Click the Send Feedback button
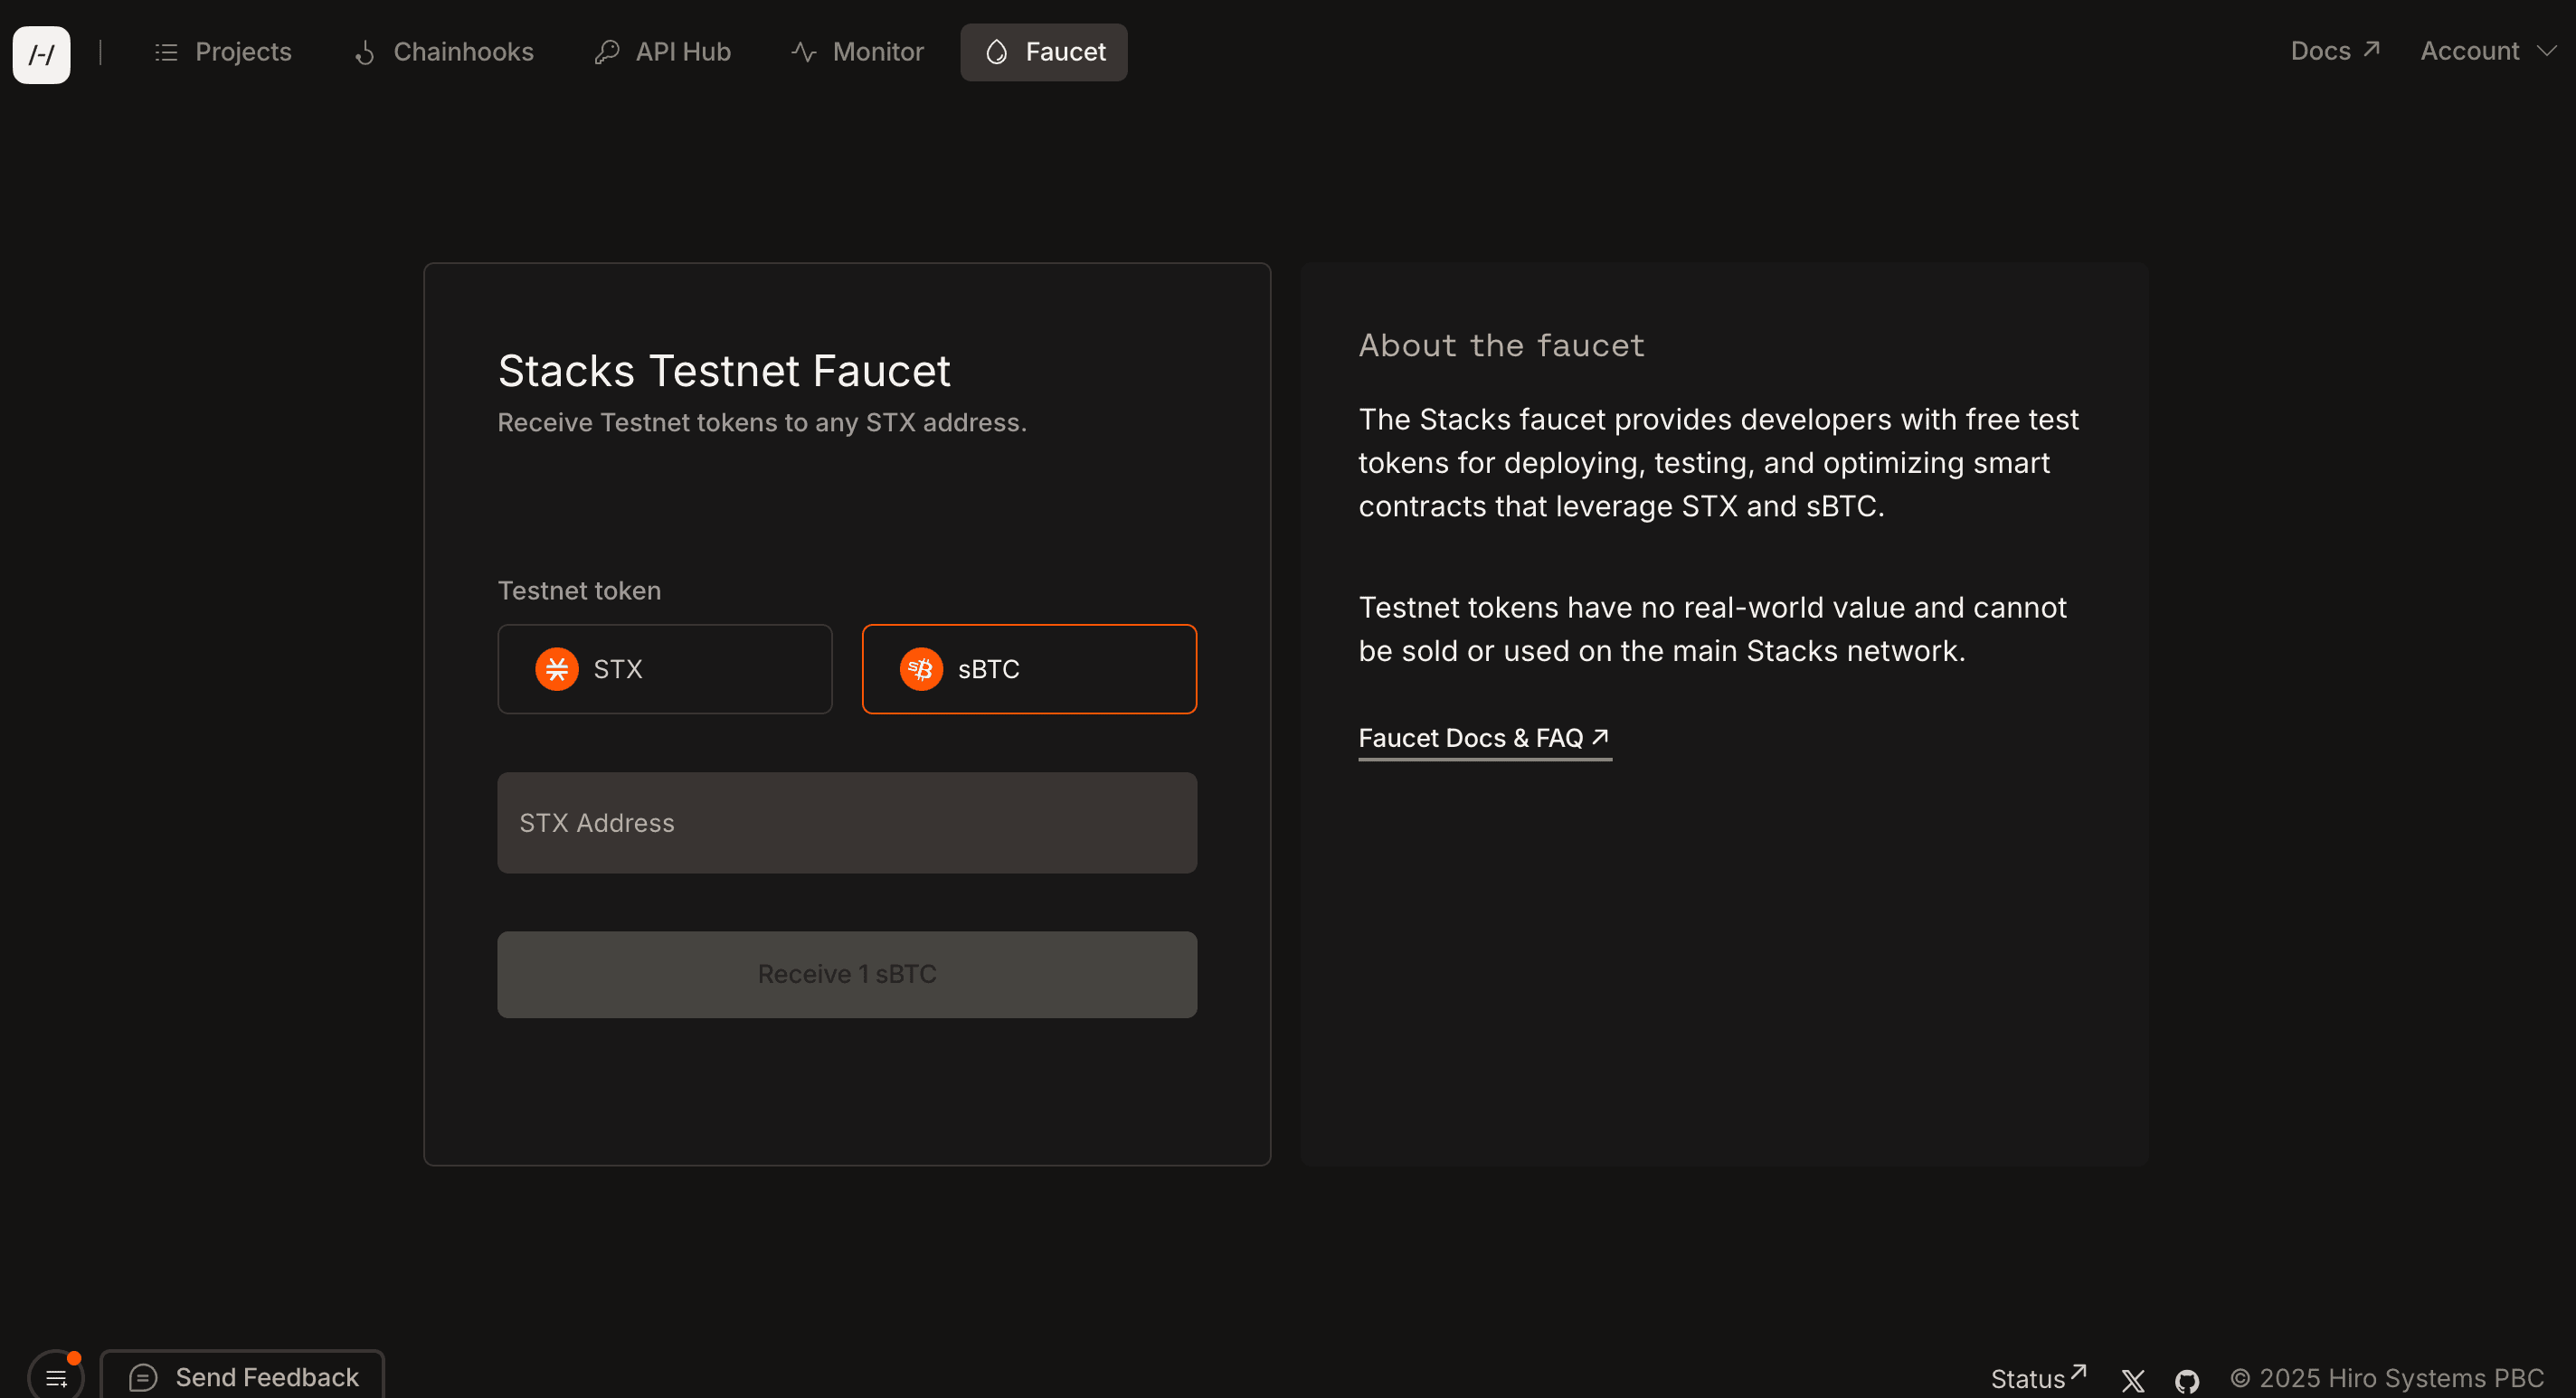 pos(242,1376)
